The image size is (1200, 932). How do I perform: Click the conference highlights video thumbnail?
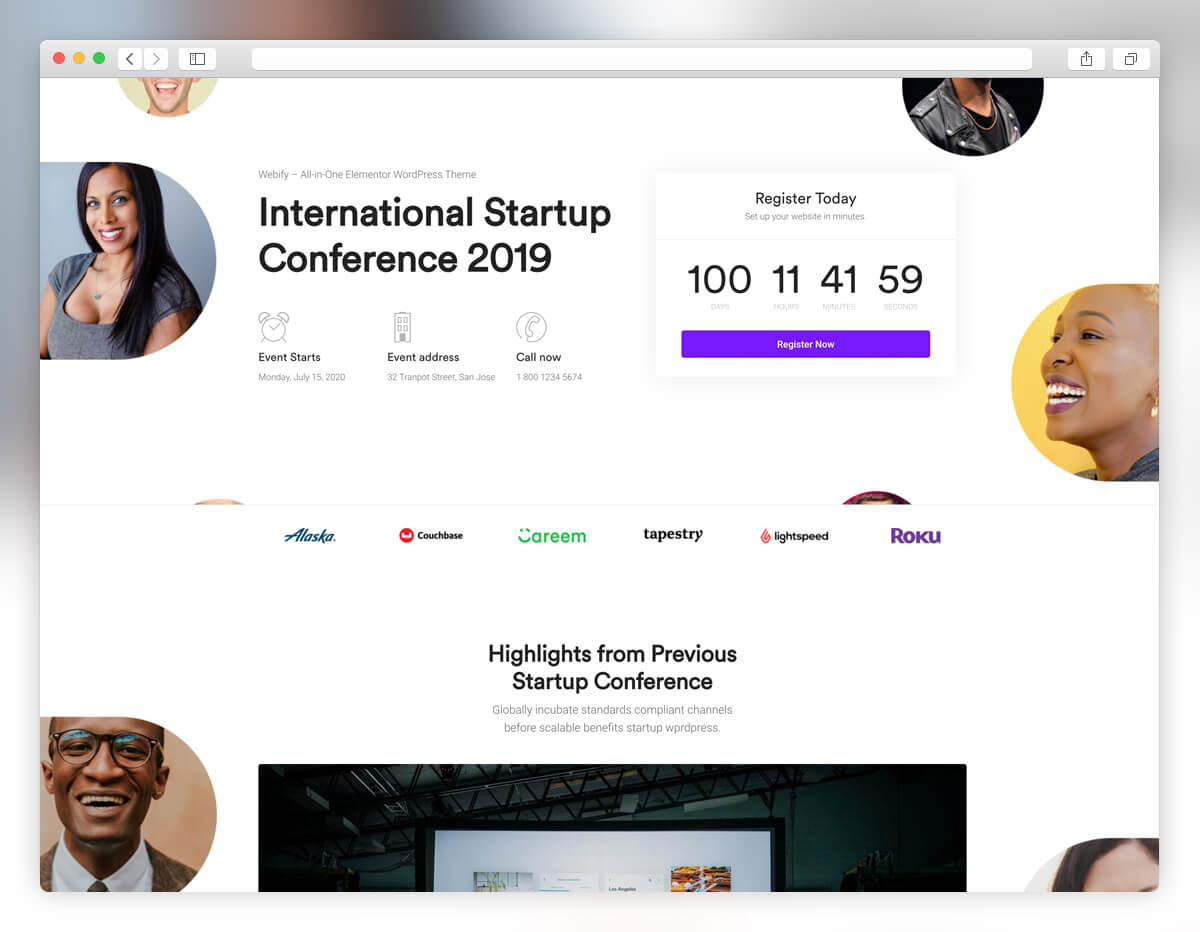coord(612,828)
